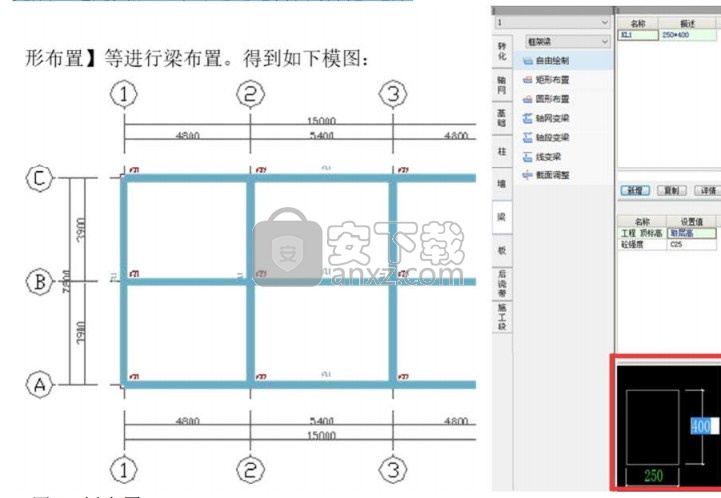Switch to the 后浇带 side tab
721x498 pixels.
tap(502, 283)
